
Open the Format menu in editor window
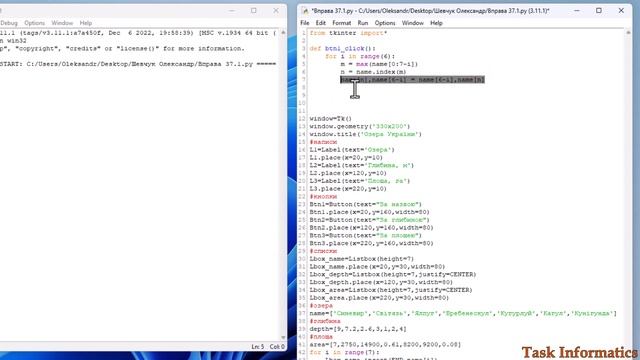click(x=341, y=23)
